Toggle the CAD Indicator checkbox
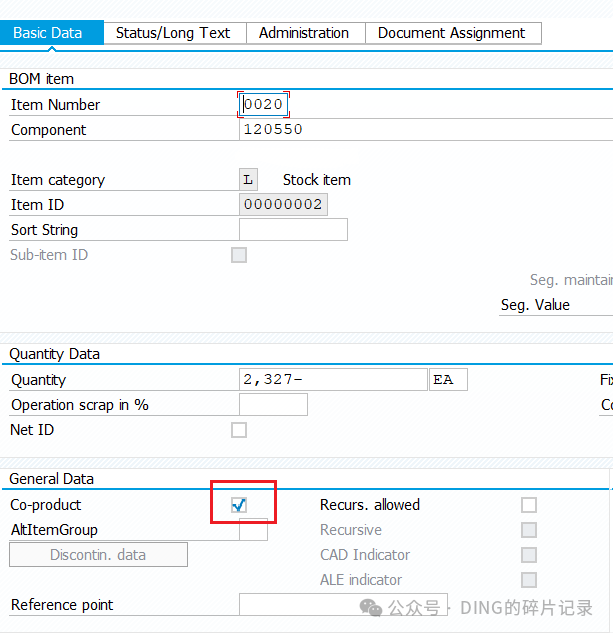Viewport: 613px width, 633px height. click(529, 555)
